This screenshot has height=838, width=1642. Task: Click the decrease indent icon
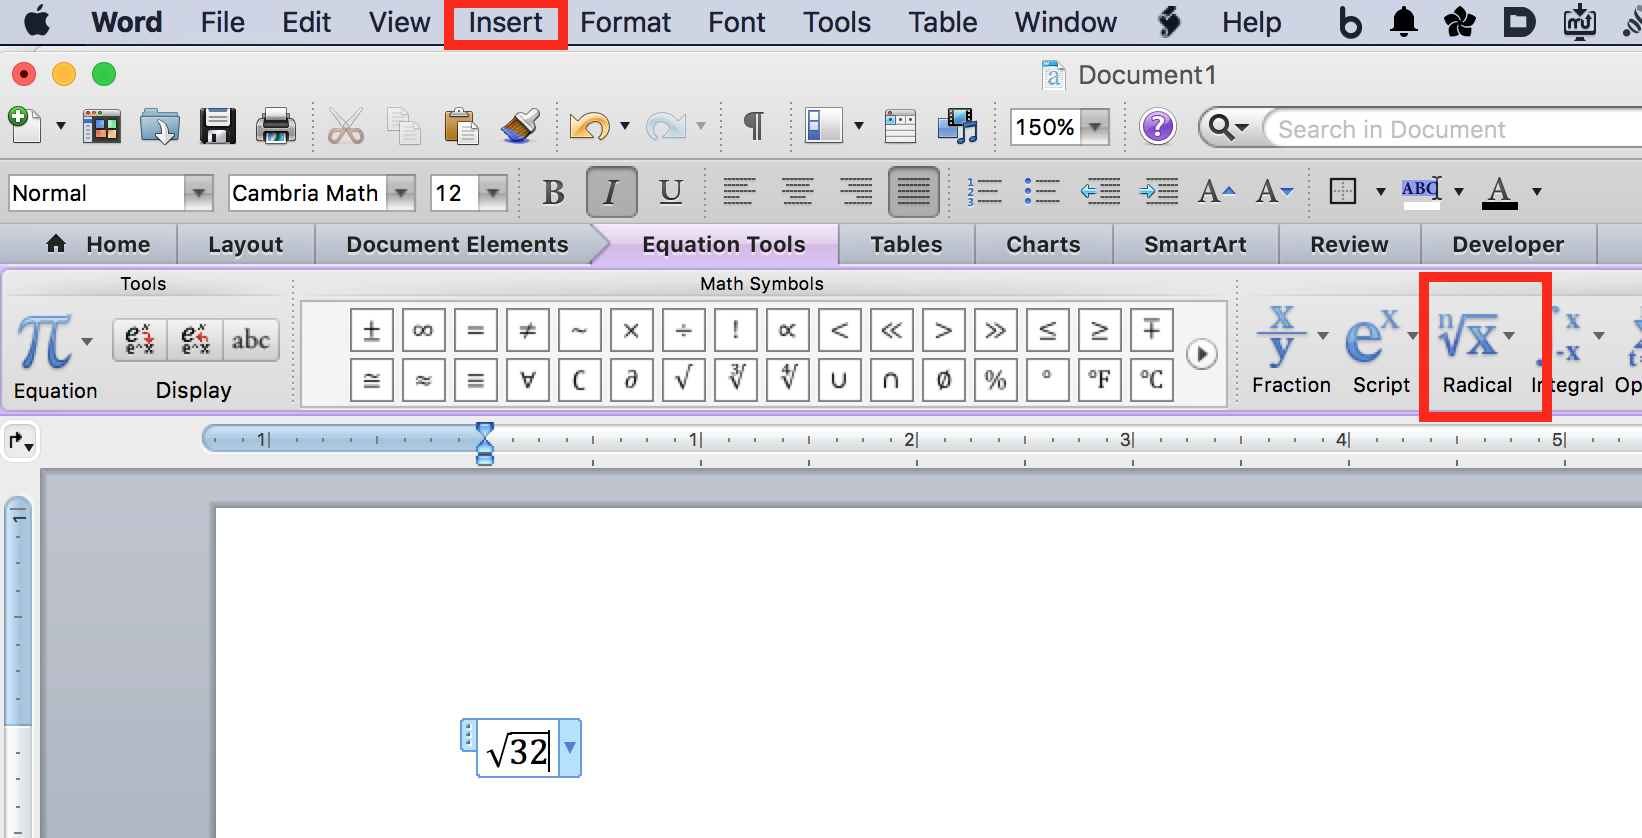click(1100, 191)
